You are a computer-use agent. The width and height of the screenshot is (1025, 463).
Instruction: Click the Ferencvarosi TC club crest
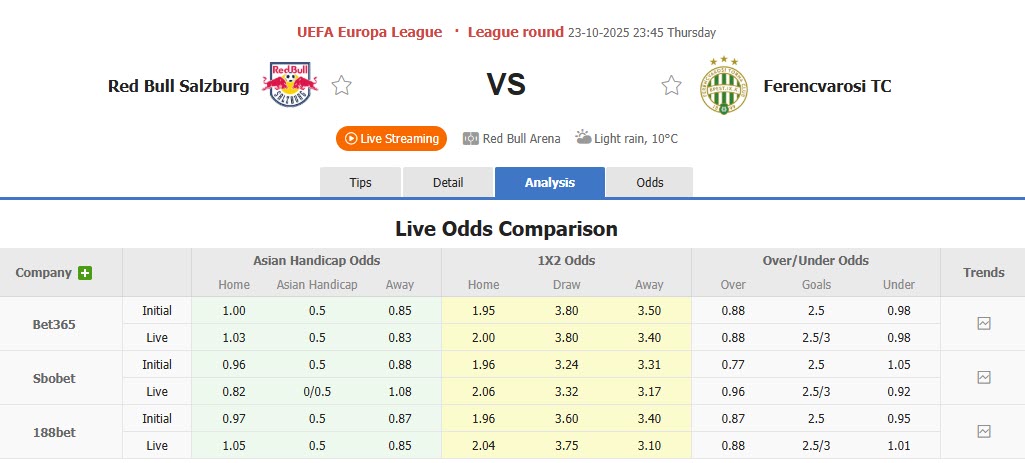pos(724,85)
